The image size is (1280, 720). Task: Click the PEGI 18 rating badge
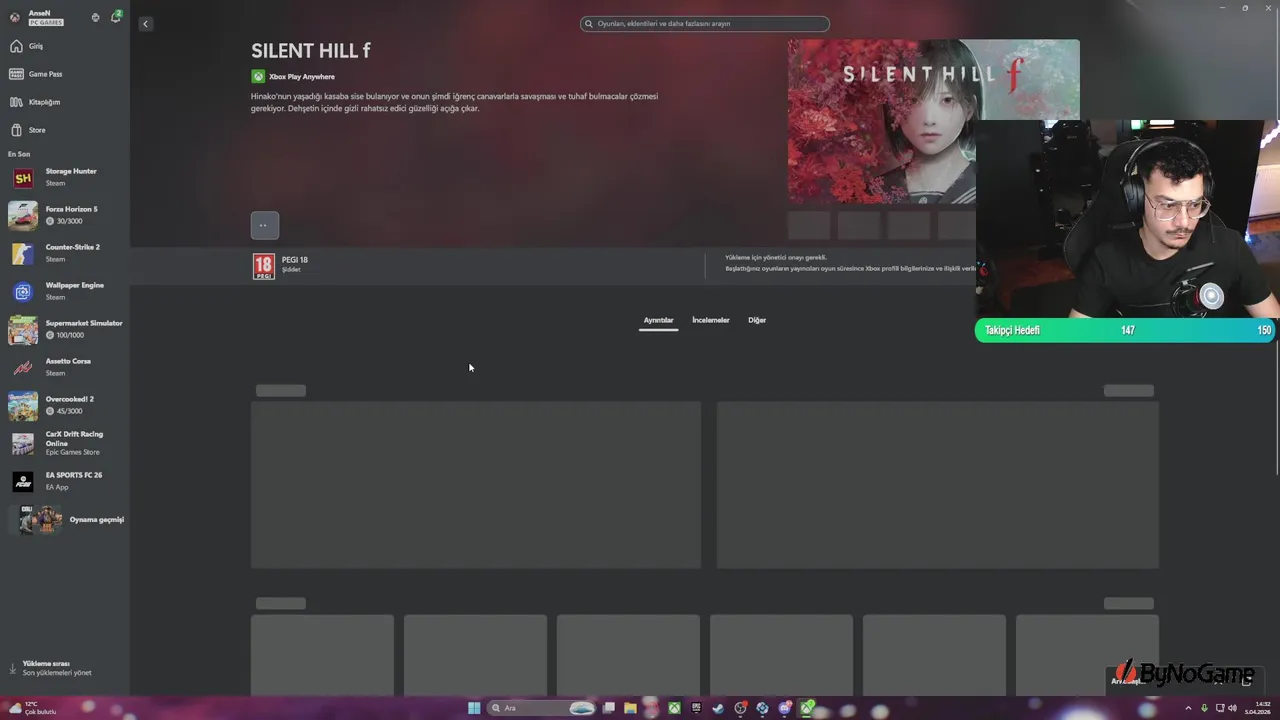264,266
